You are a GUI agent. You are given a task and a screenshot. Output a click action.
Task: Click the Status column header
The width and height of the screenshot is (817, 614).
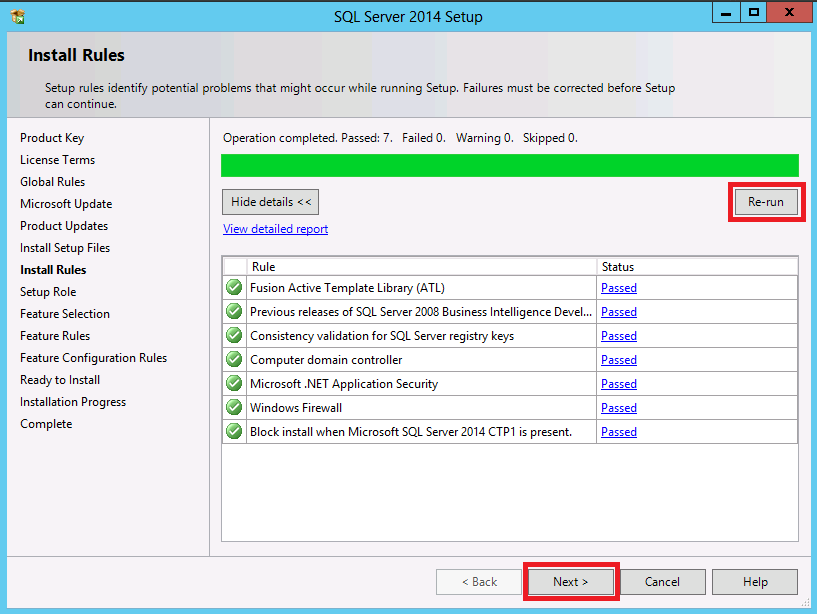pos(697,266)
